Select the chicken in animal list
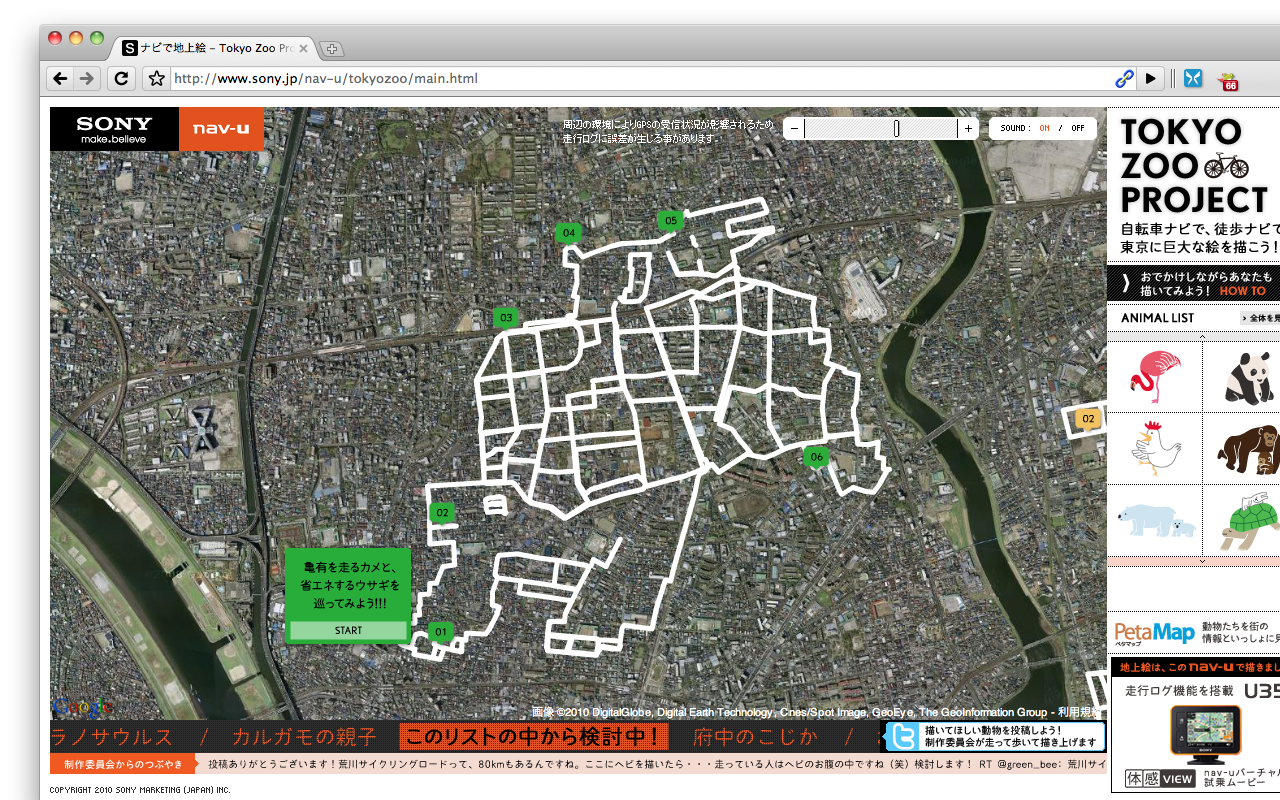The image size is (1280, 800). pyautogui.click(x=1155, y=447)
